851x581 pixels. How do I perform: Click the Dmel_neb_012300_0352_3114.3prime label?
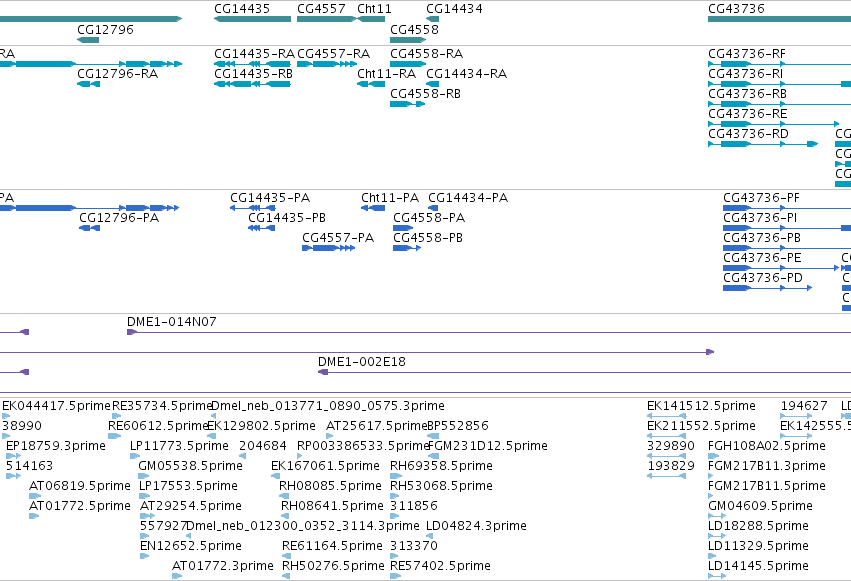303,527
